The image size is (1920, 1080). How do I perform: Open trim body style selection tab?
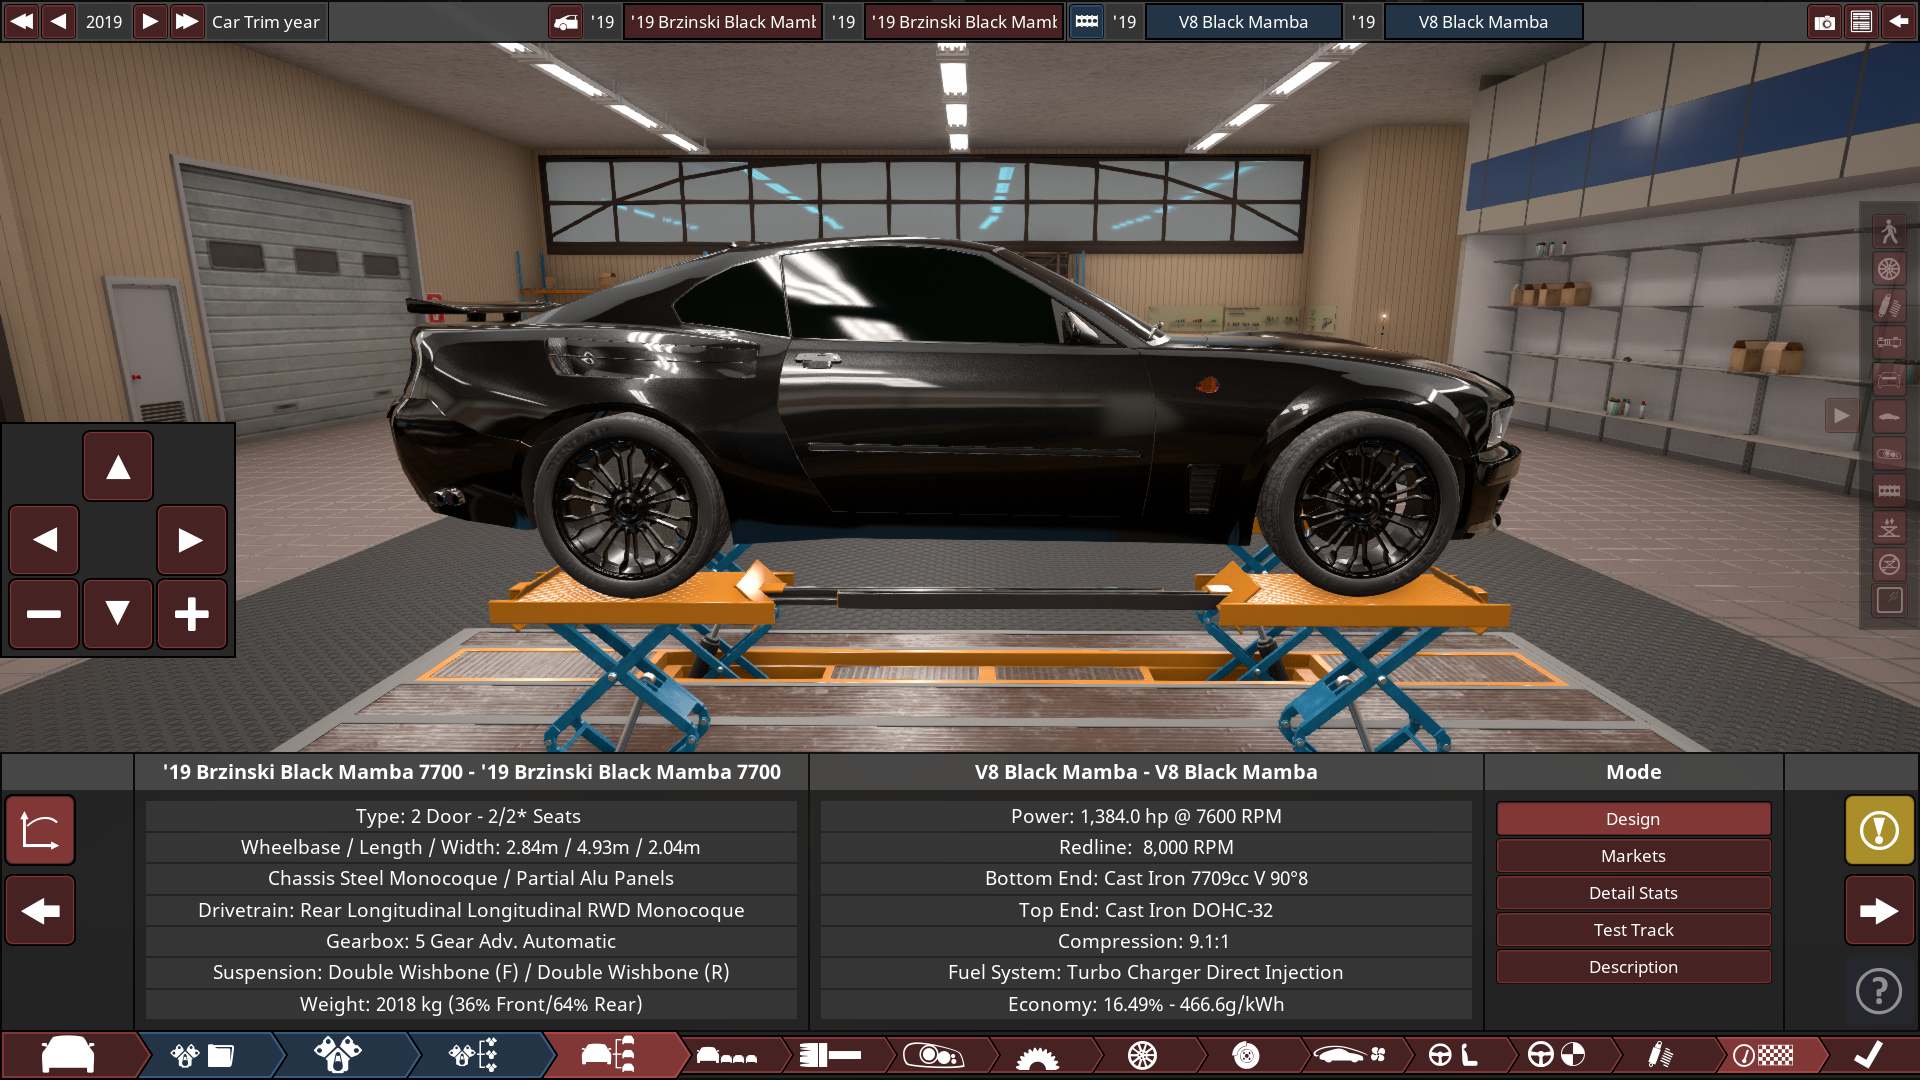(x=726, y=1055)
